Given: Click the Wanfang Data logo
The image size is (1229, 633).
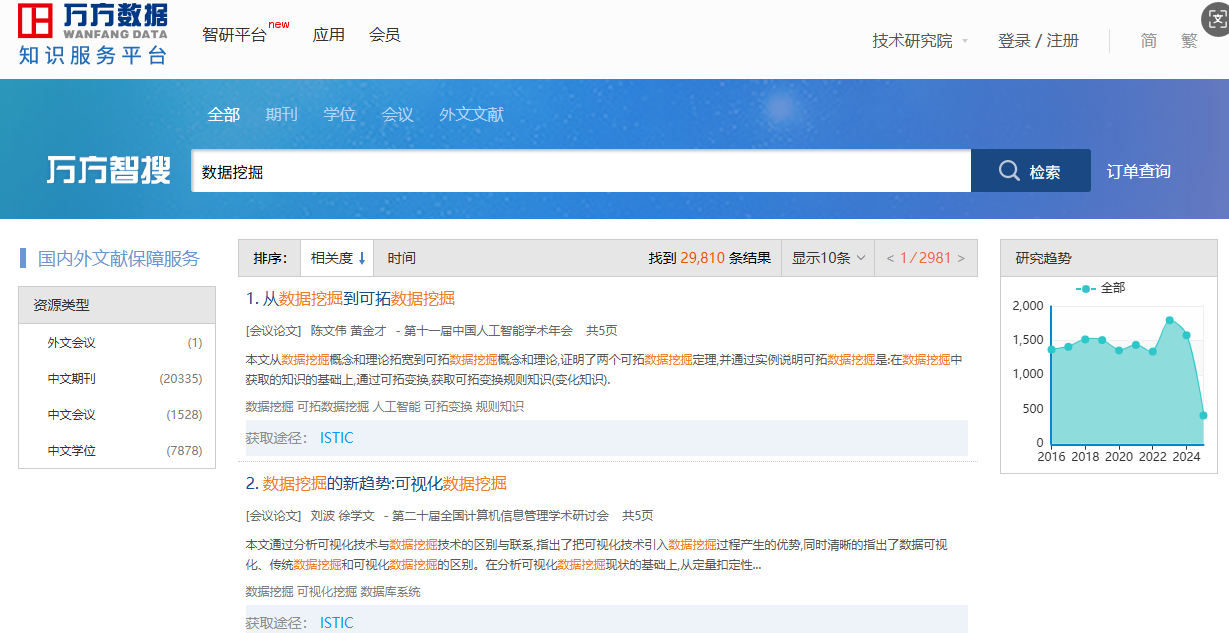Looking at the screenshot, I should [x=93, y=35].
